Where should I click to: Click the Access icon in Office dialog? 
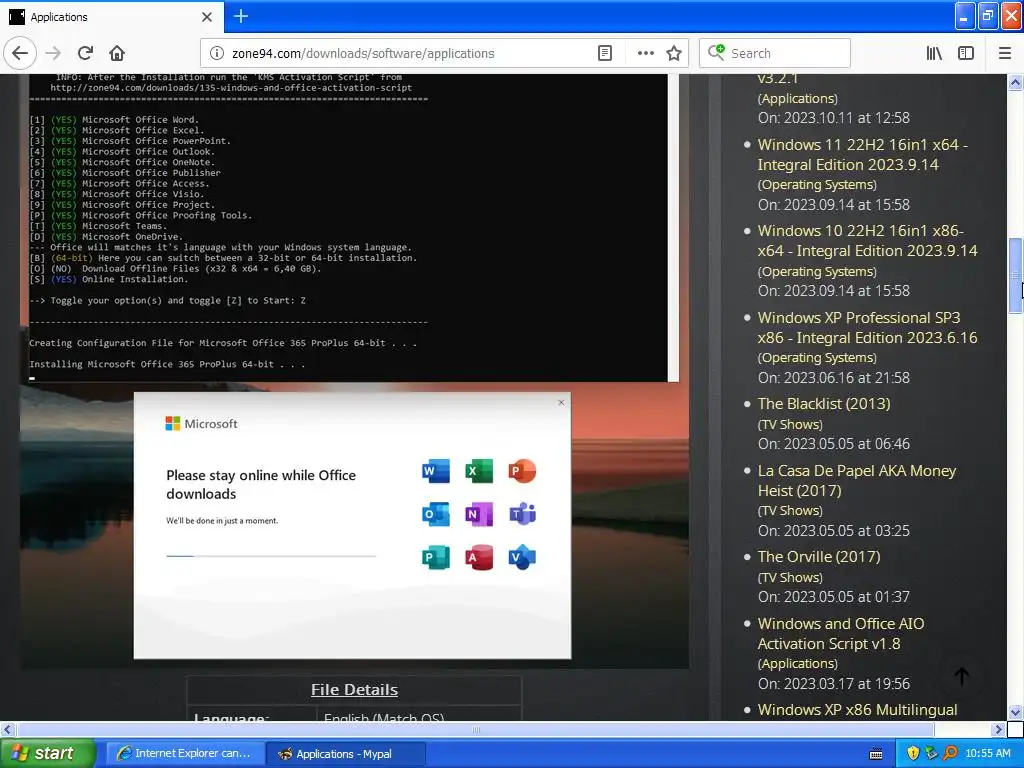tap(479, 557)
